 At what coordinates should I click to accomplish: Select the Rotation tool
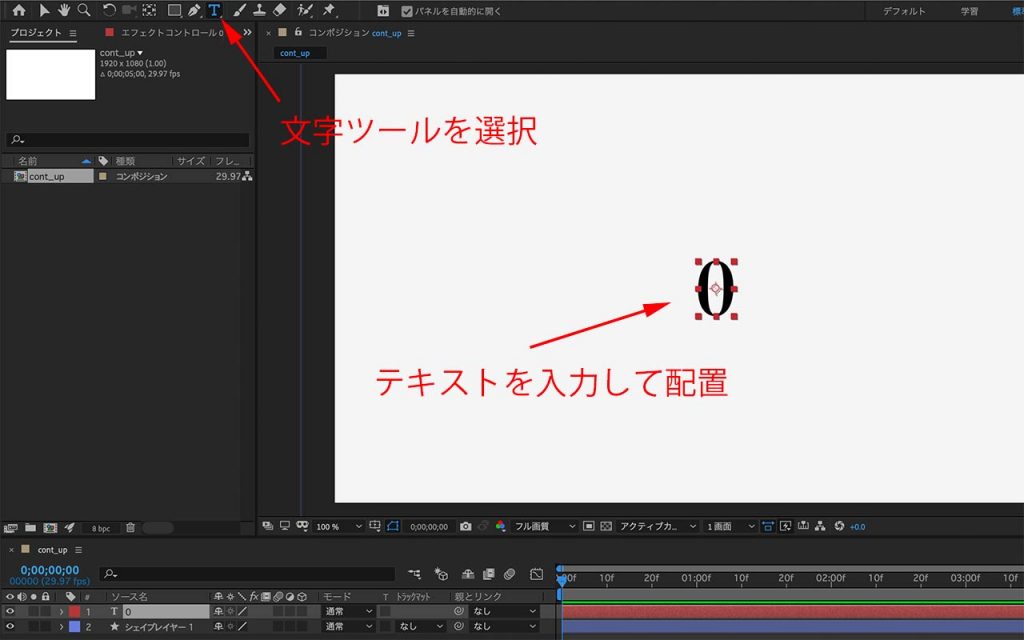coord(109,10)
